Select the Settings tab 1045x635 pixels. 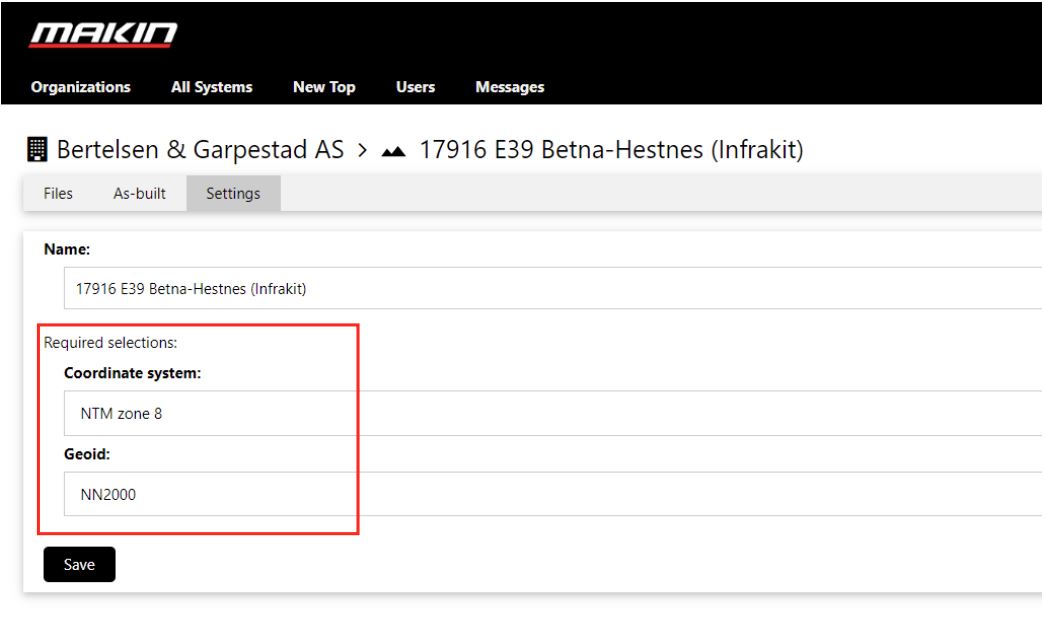click(233, 194)
